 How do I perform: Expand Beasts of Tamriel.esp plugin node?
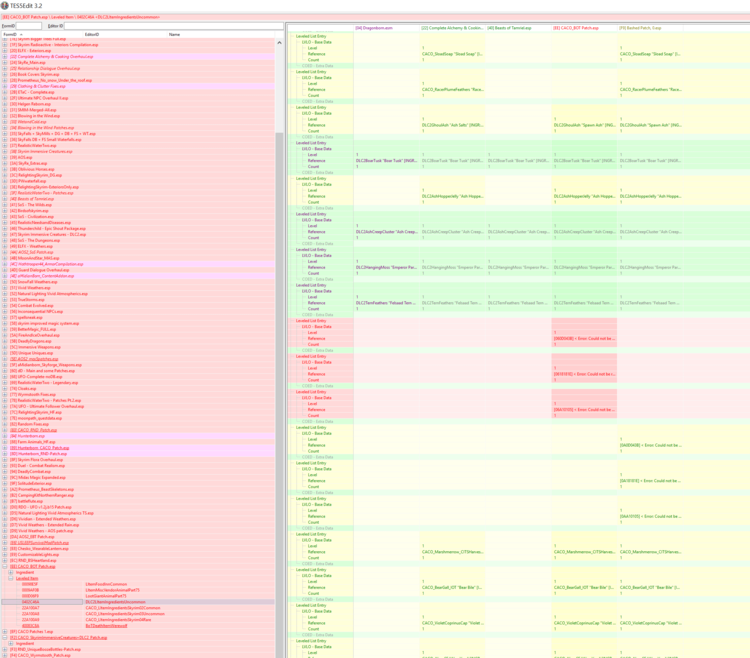pos(5,199)
